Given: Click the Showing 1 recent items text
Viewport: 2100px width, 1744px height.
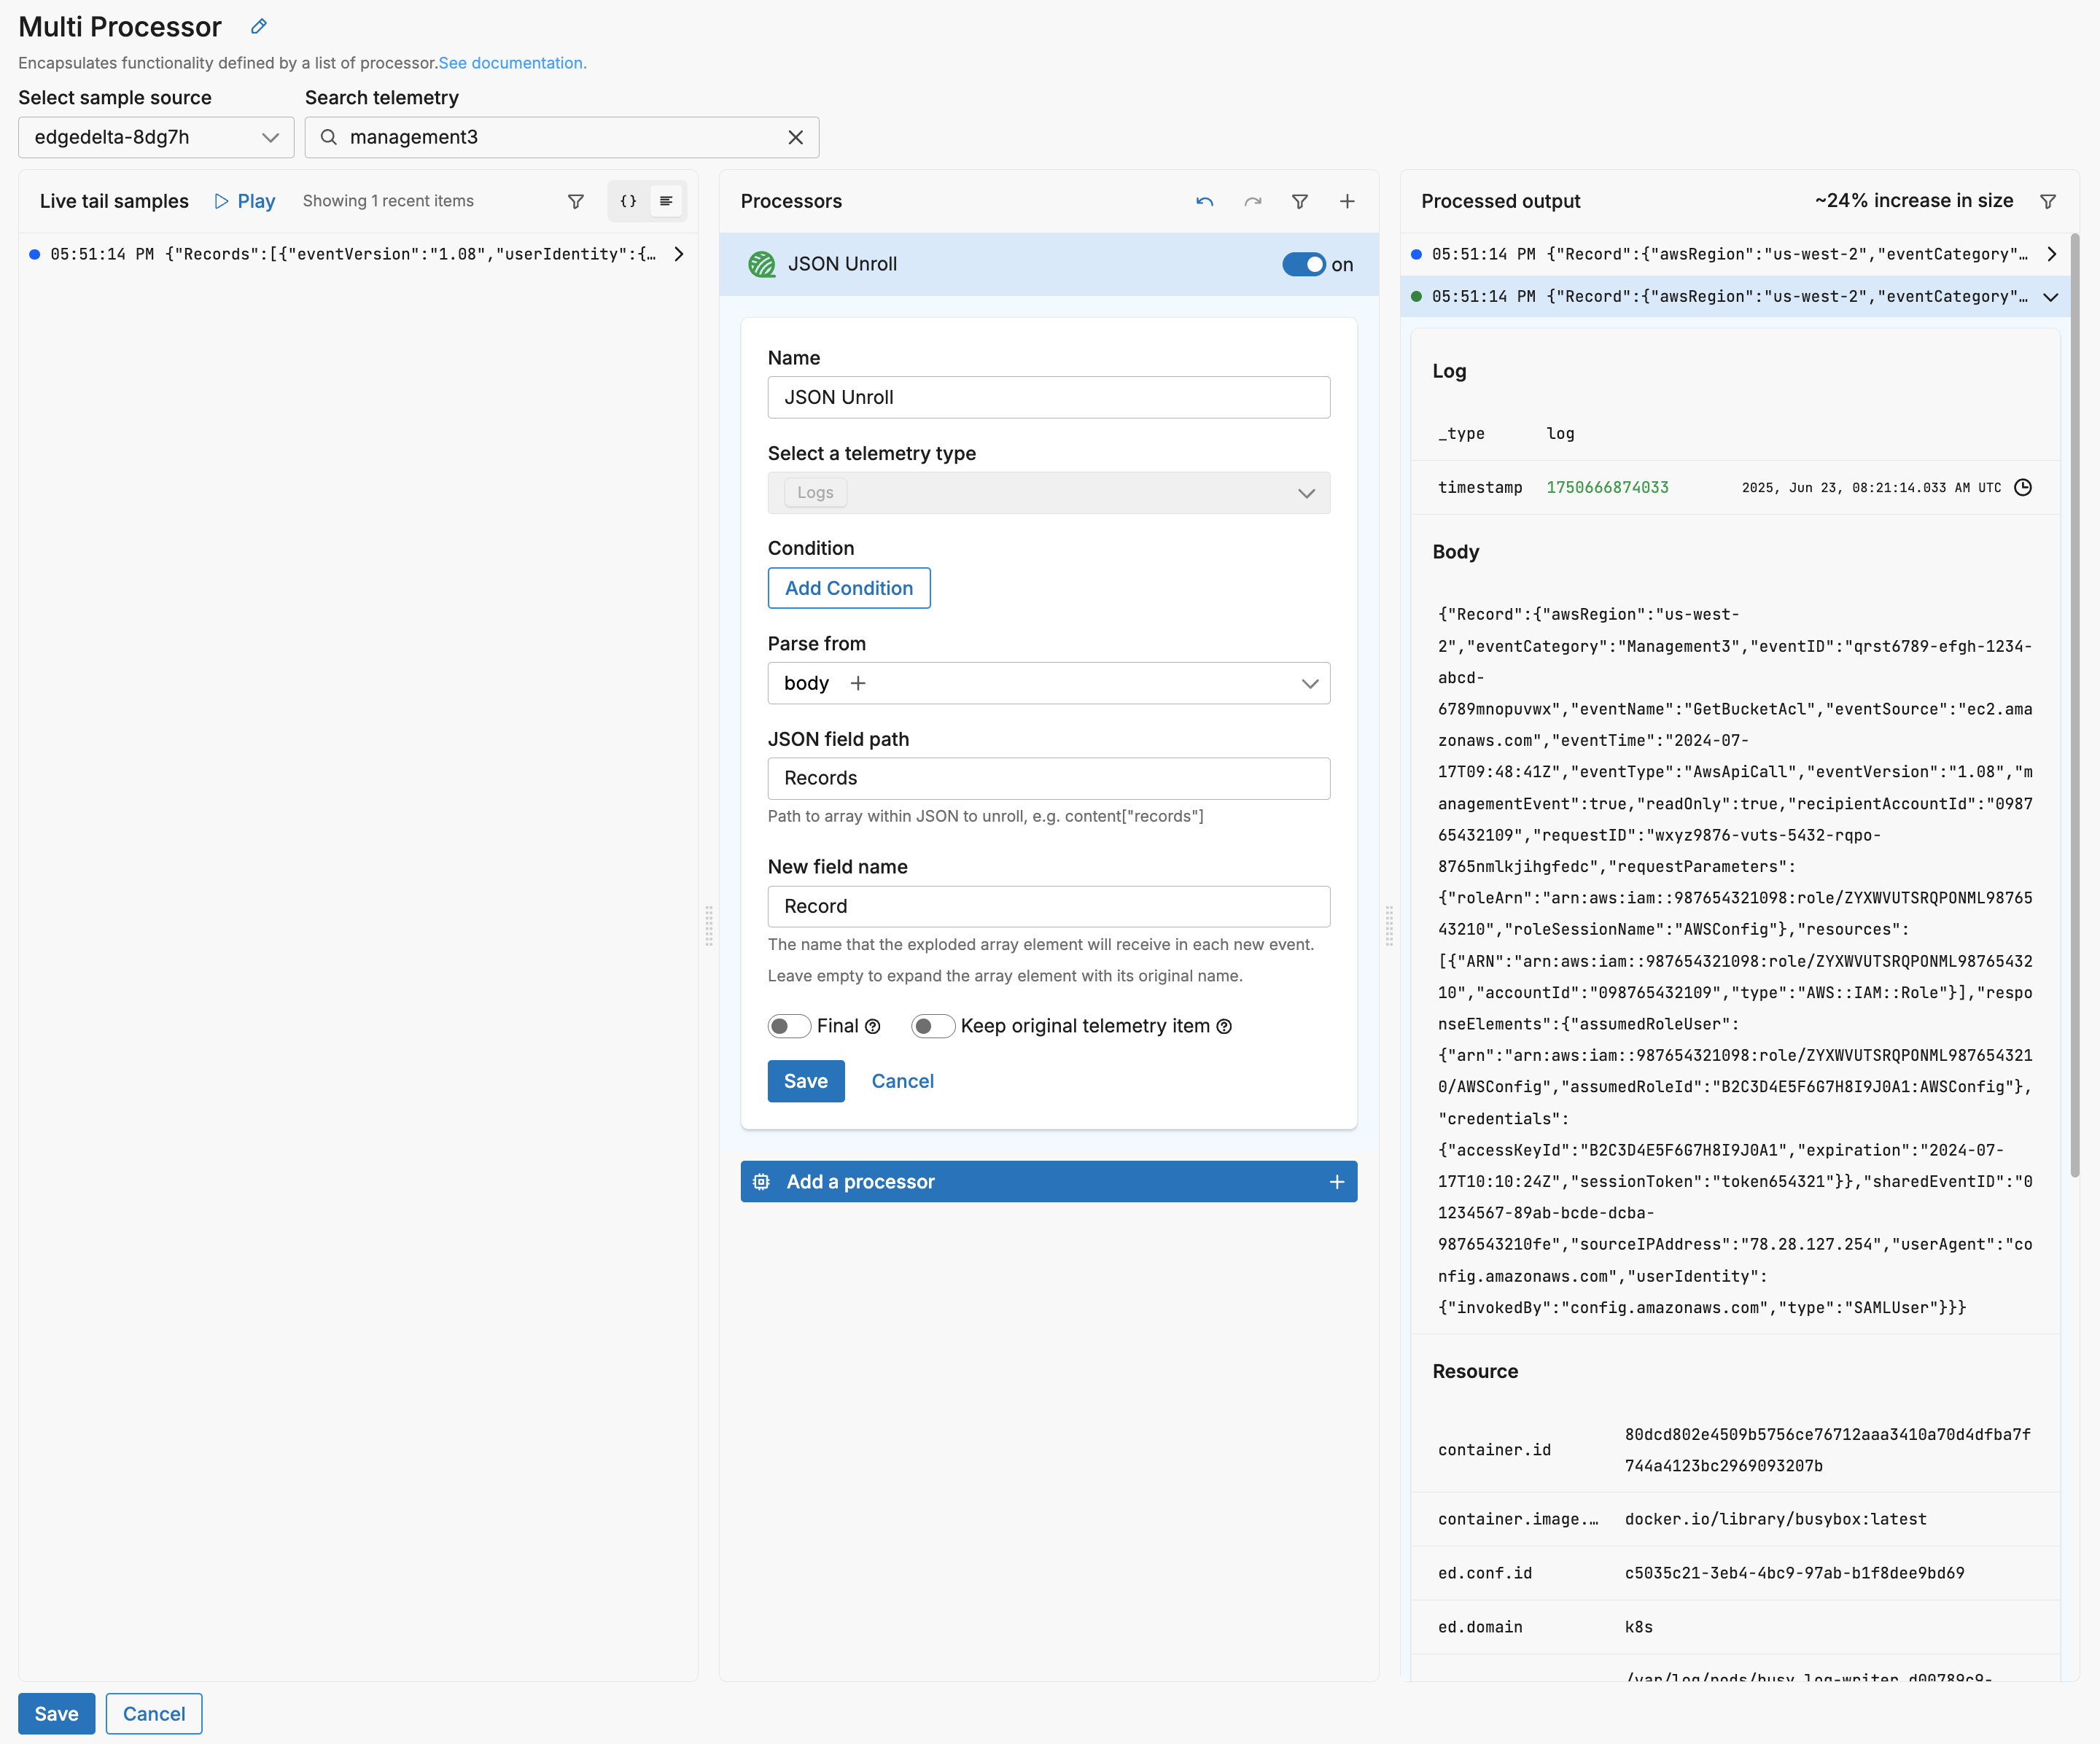Looking at the screenshot, I should pyautogui.click(x=388, y=201).
